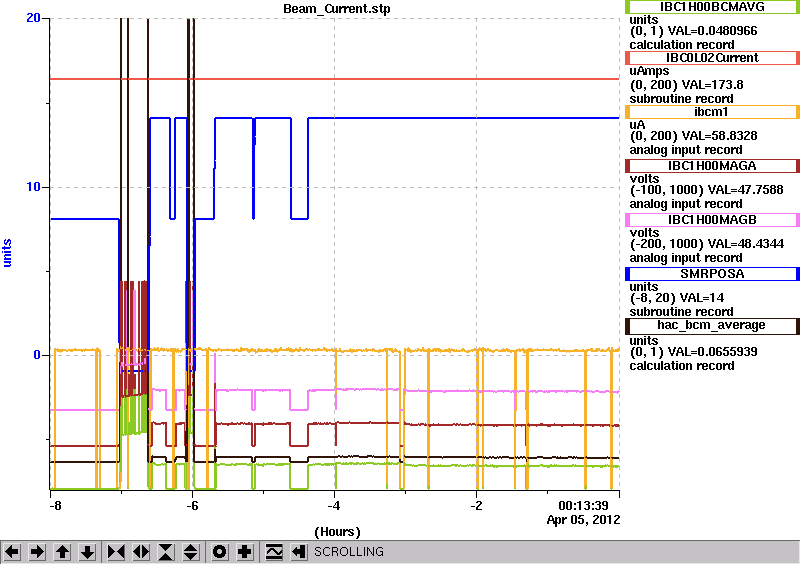Click the plus icon in the toolbar
The height and width of the screenshot is (564, 800).
pos(245,552)
